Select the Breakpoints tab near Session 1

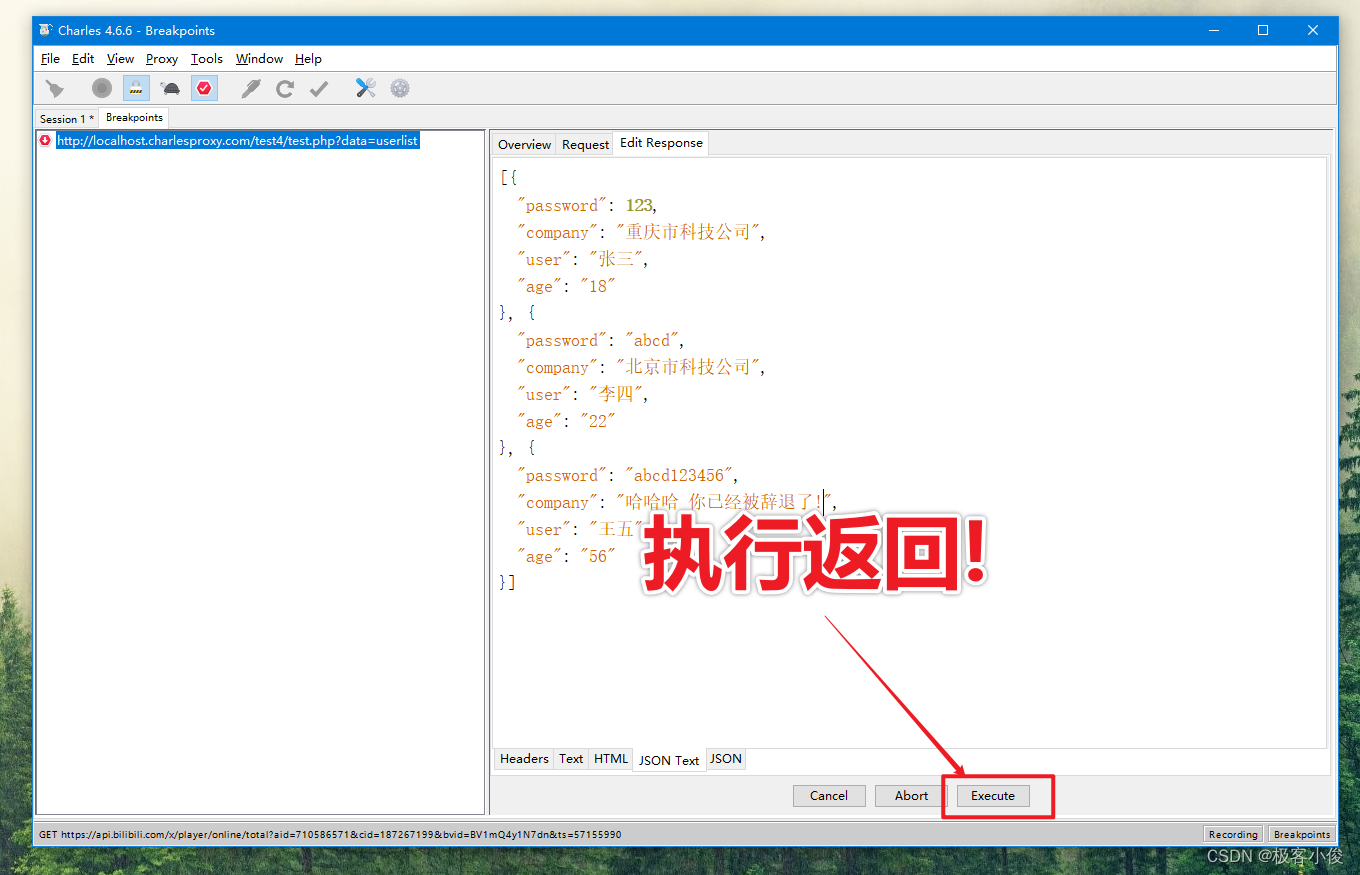click(x=134, y=118)
